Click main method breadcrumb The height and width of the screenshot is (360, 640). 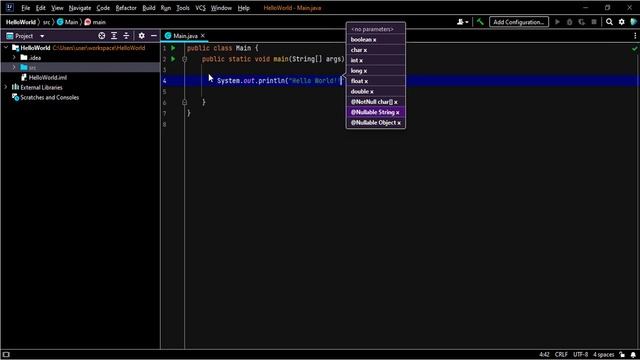pyautogui.click(x=95, y=22)
